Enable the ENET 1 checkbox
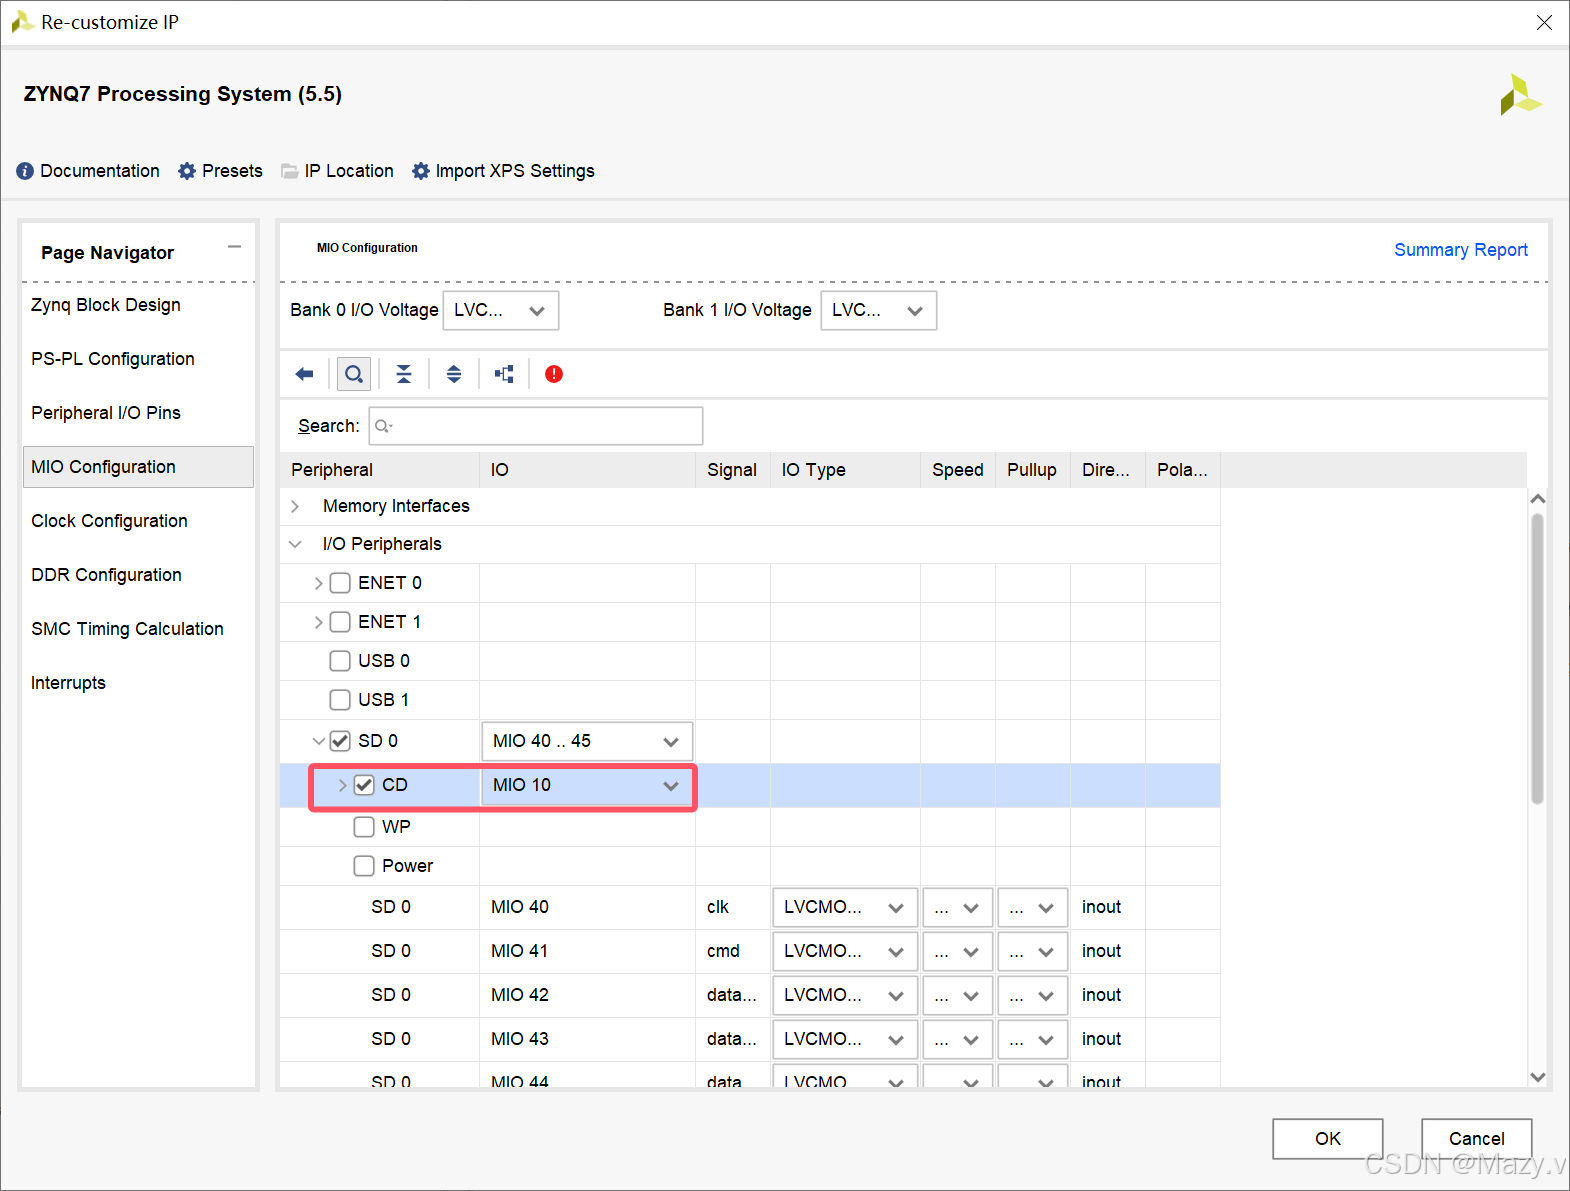The width and height of the screenshot is (1570, 1191). (x=340, y=622)
